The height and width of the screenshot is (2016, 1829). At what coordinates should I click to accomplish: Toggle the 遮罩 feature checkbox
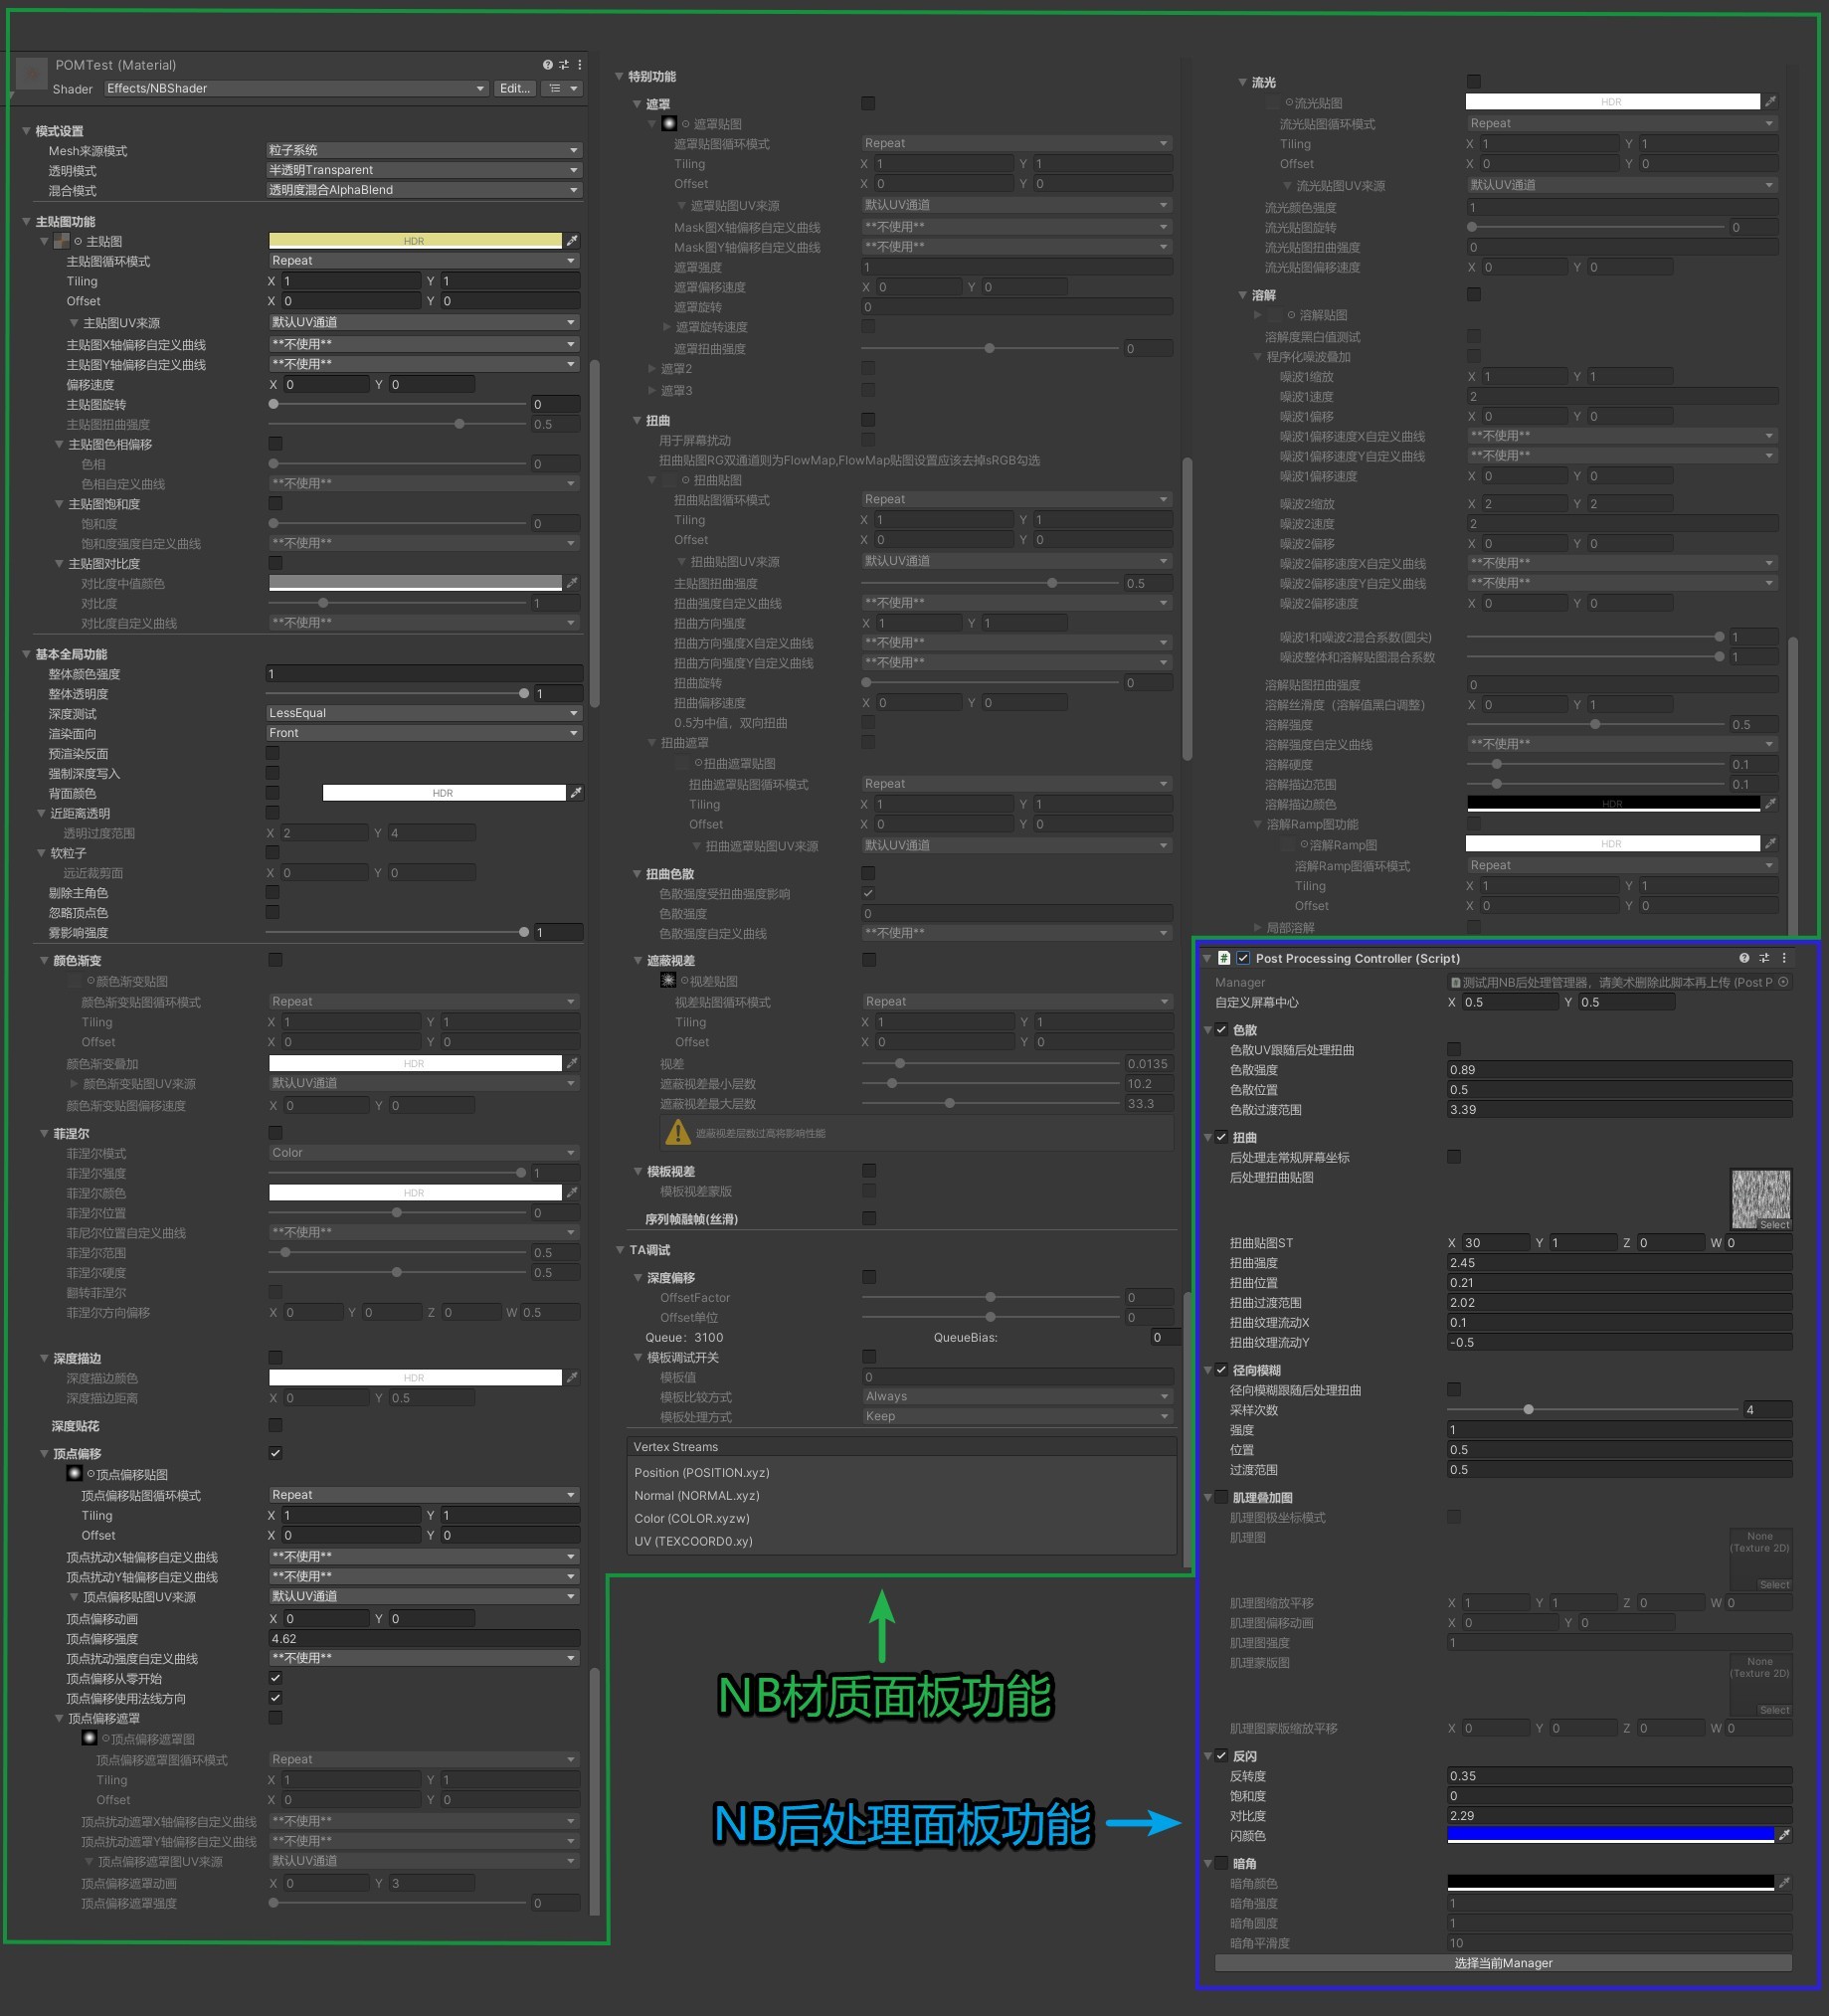(x=868, y=103)
